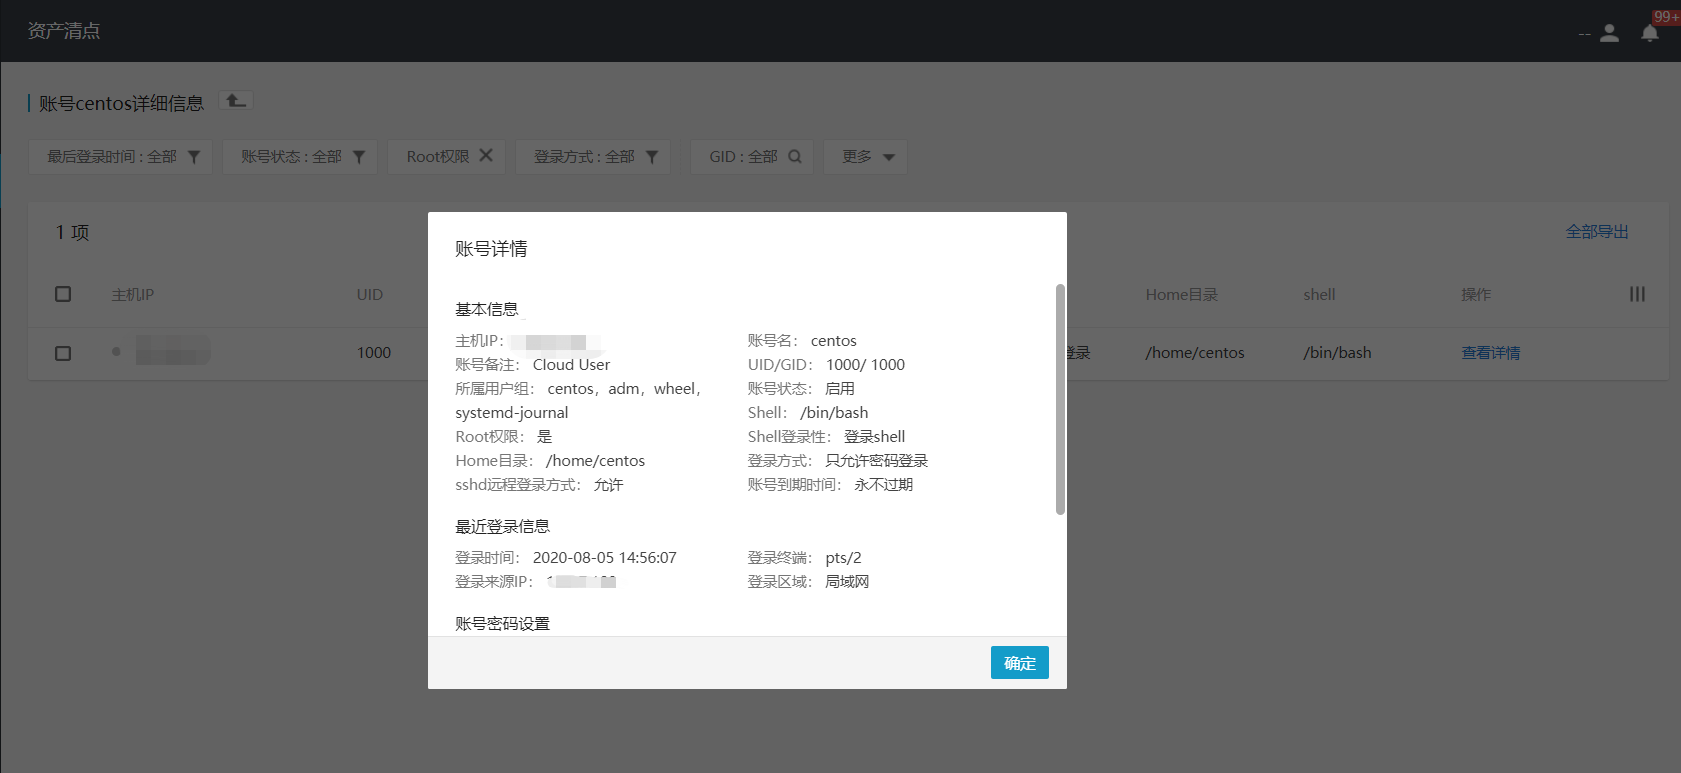1681x773 pixels.
Task: Click funnel icon of account status filter
Action: click(x=359, y=157)
